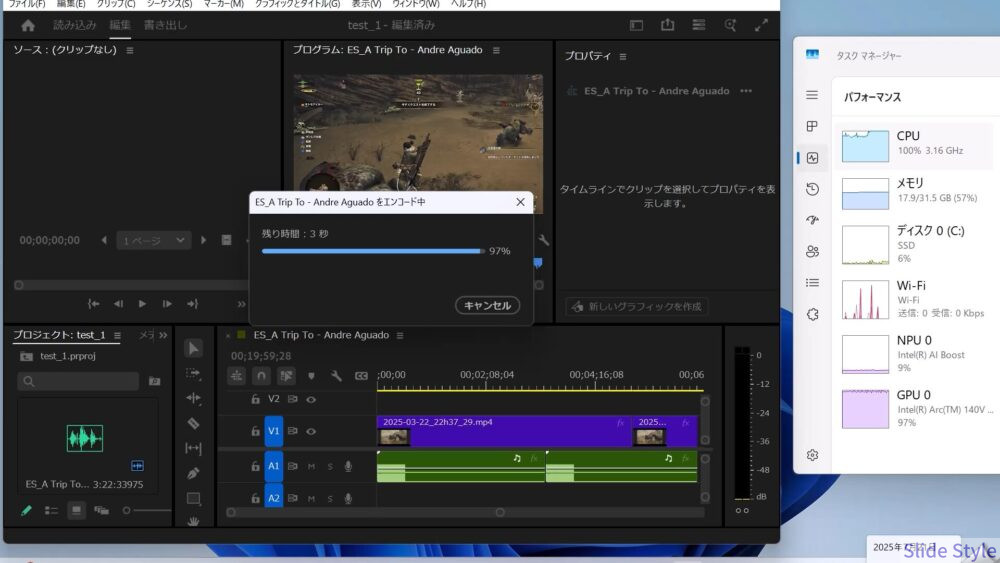
Task: Open timeline wrench settings
Action: [336, 376]
